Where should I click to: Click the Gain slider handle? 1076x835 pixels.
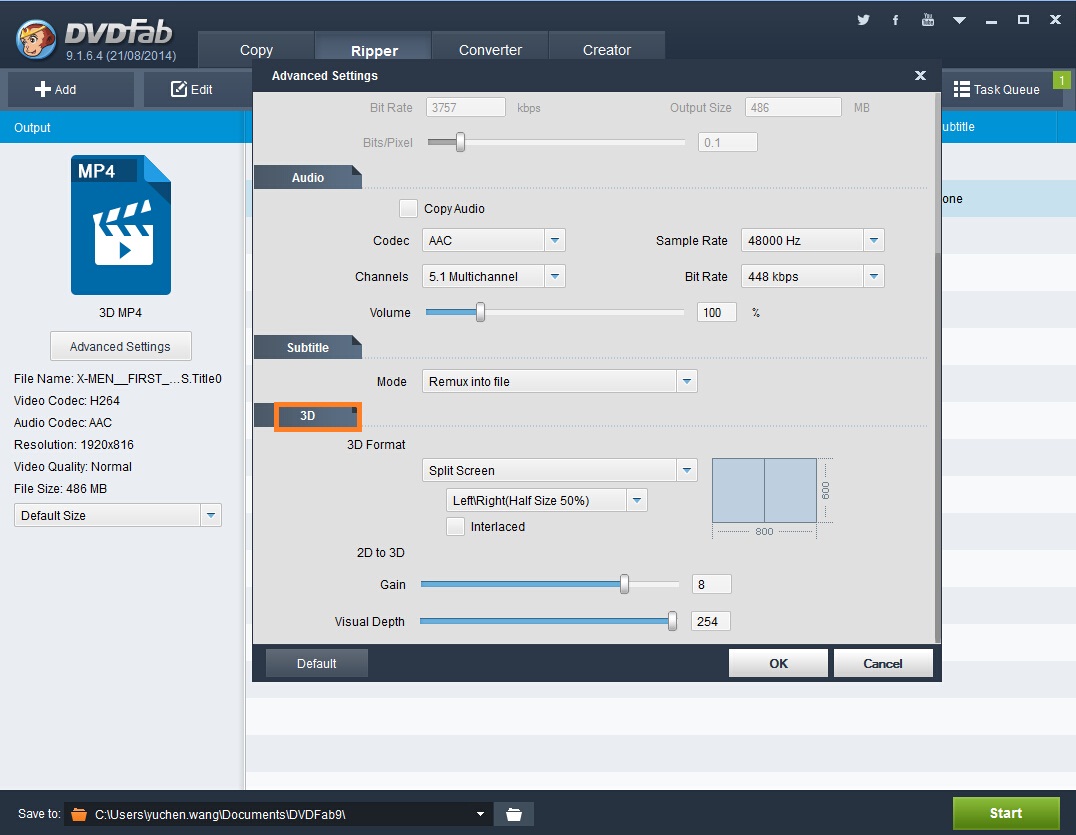624,584
